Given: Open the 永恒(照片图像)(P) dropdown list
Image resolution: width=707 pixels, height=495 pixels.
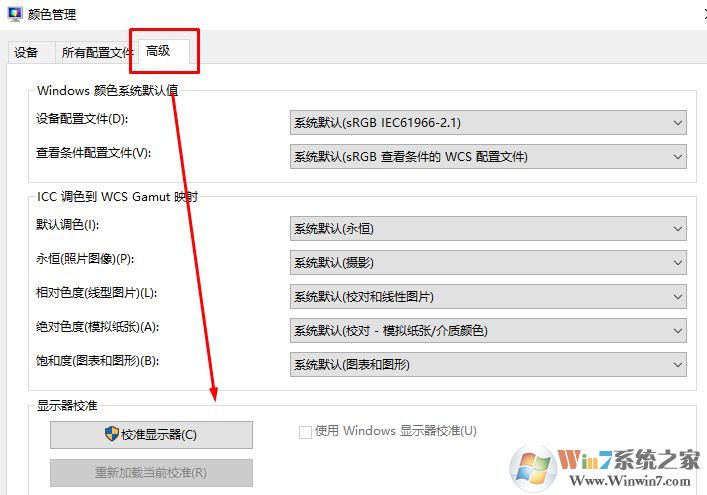Looking at the screenshot, I should point(487,263).
